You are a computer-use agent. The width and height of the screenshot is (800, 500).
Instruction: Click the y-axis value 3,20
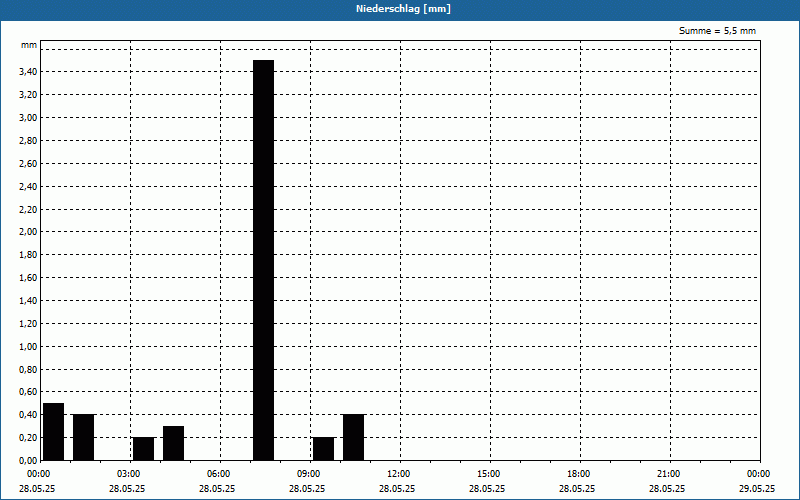(28, 95)
